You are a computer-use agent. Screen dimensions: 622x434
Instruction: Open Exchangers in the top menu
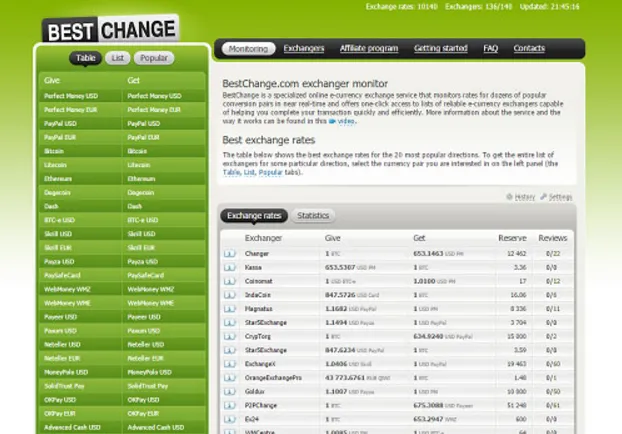(x=304, y=48)
